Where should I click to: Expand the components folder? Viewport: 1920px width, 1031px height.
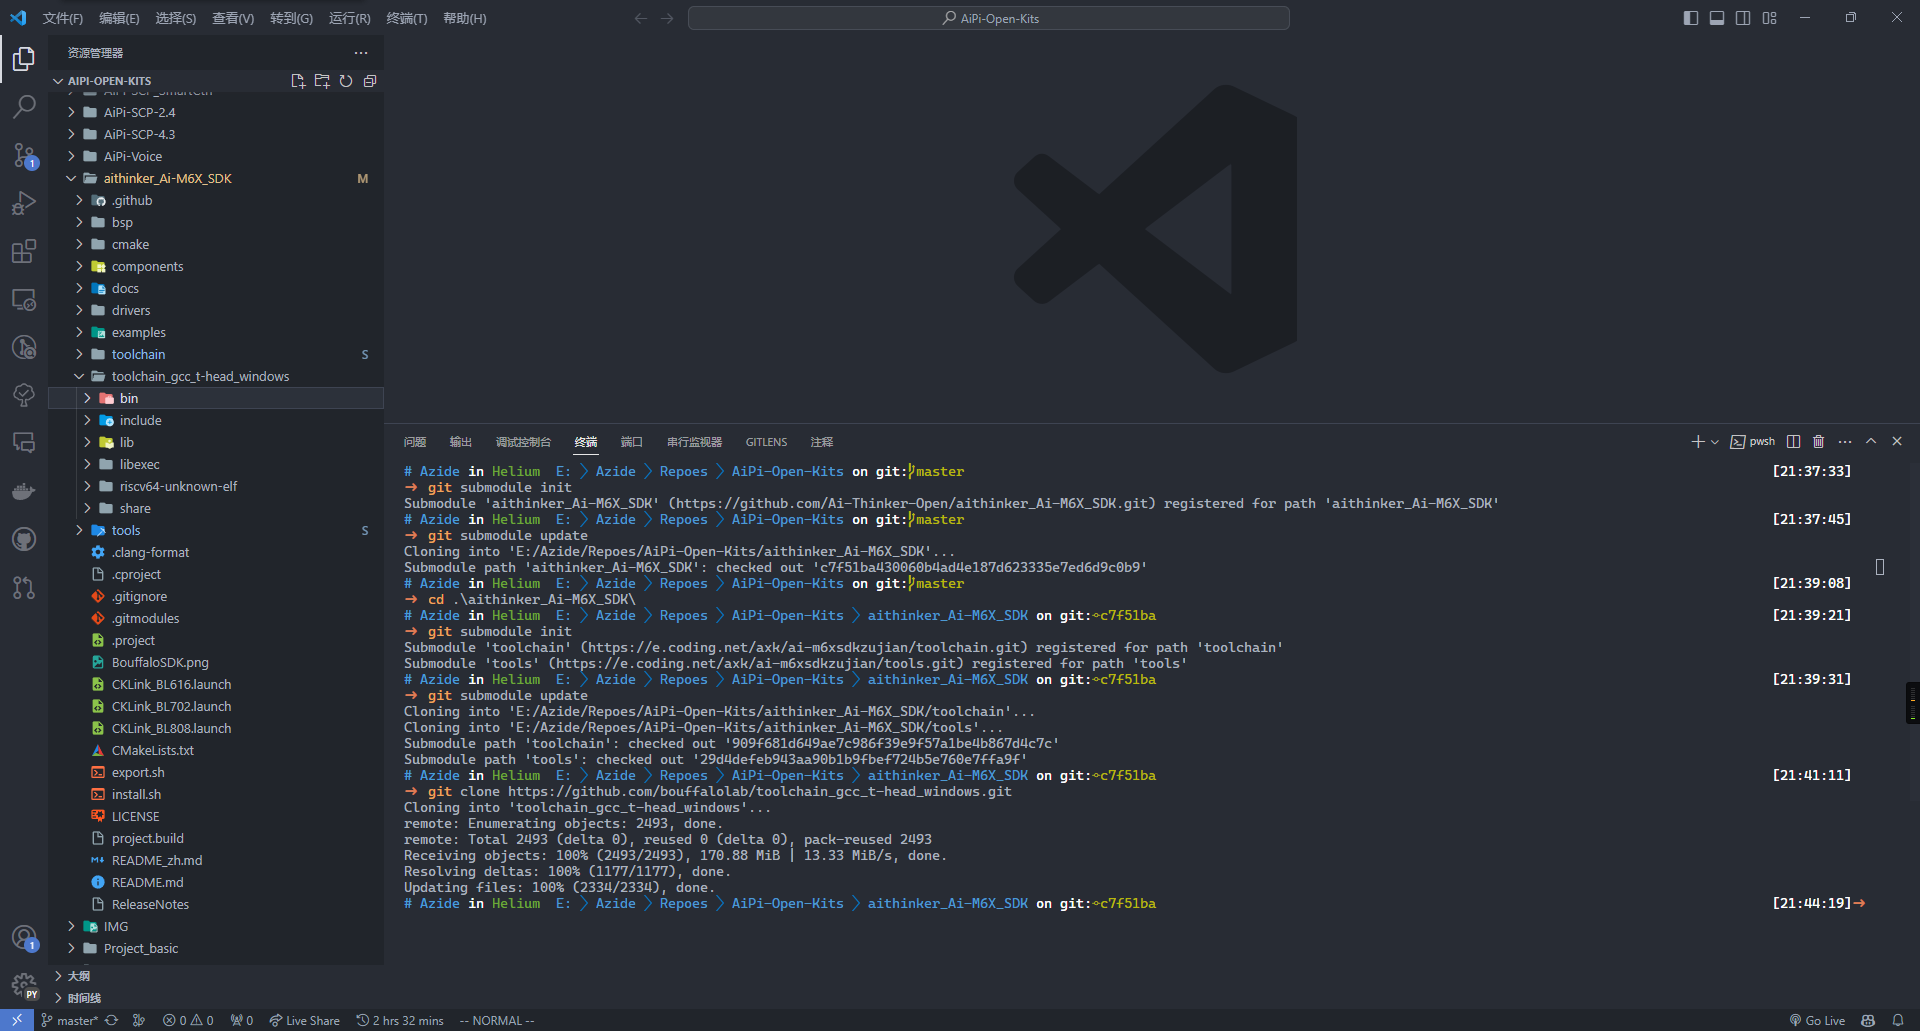[x=79, y=267]
